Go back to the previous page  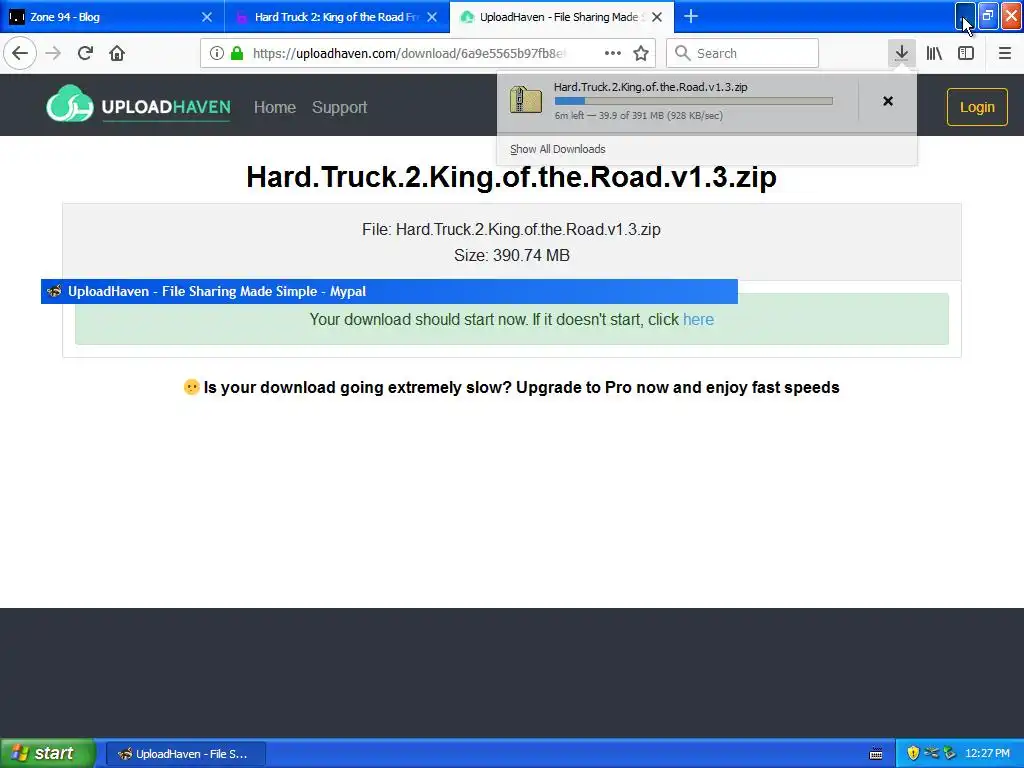click(x=20, y=53)
